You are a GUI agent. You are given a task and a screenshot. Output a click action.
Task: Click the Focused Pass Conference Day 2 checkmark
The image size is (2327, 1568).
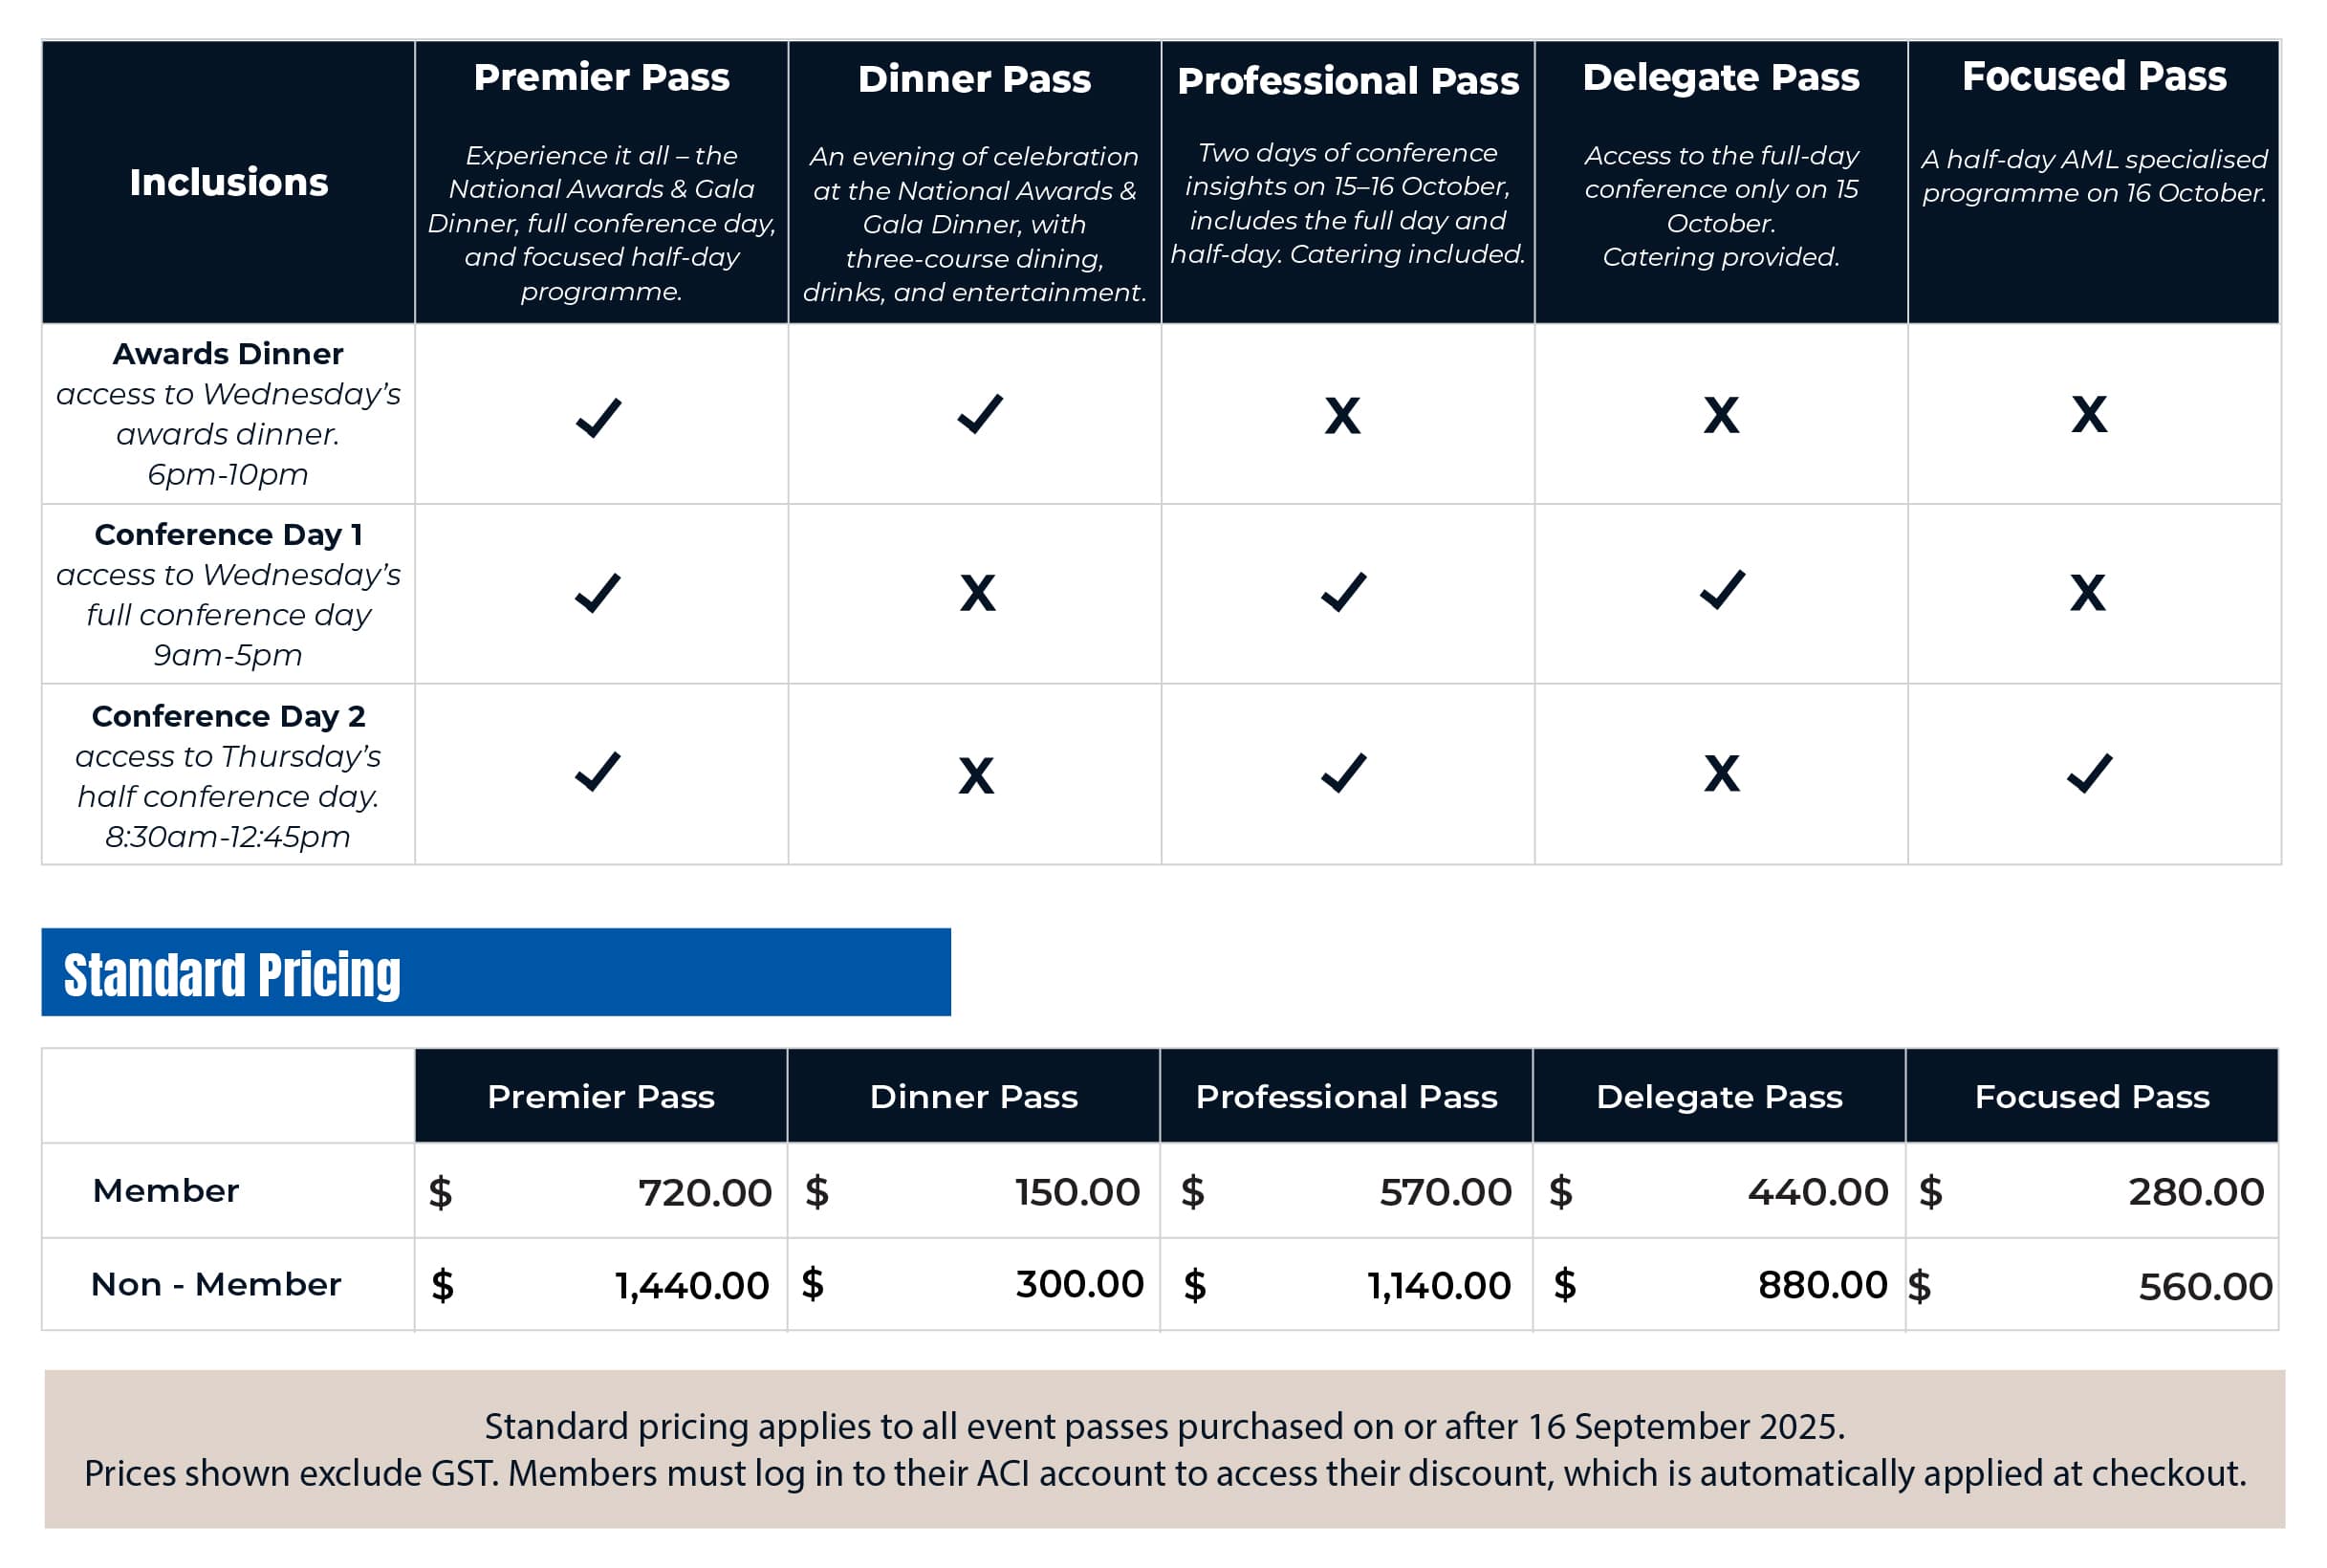pos(2089,773)
